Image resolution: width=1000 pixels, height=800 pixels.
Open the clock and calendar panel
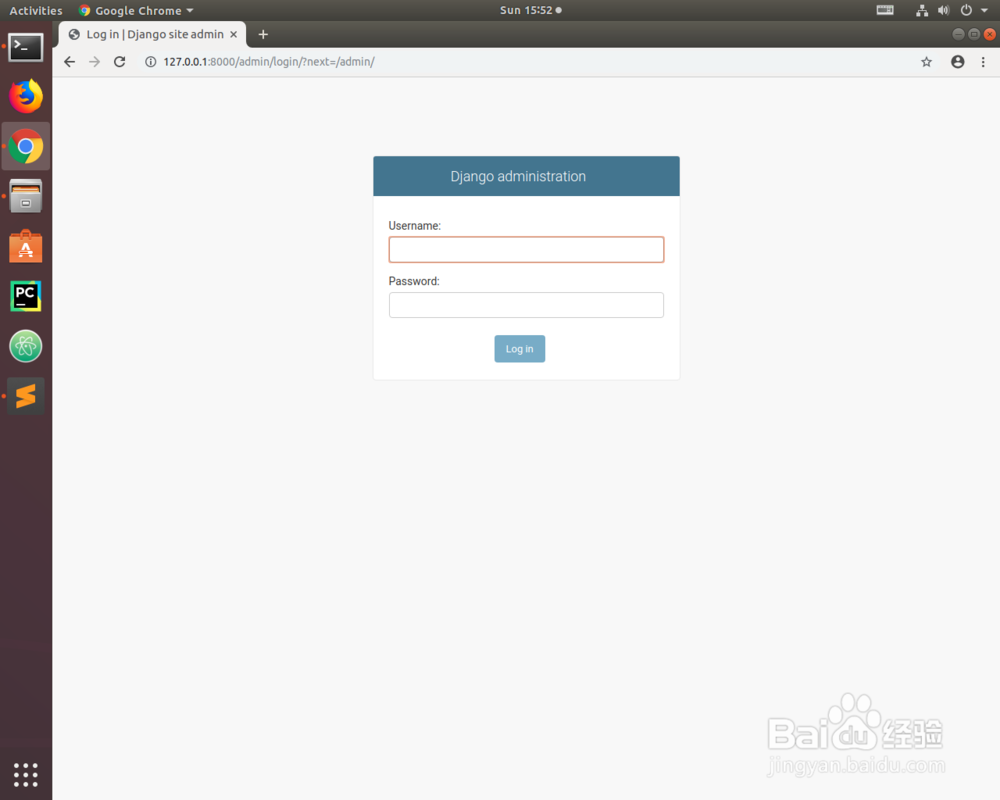point(531,10)
